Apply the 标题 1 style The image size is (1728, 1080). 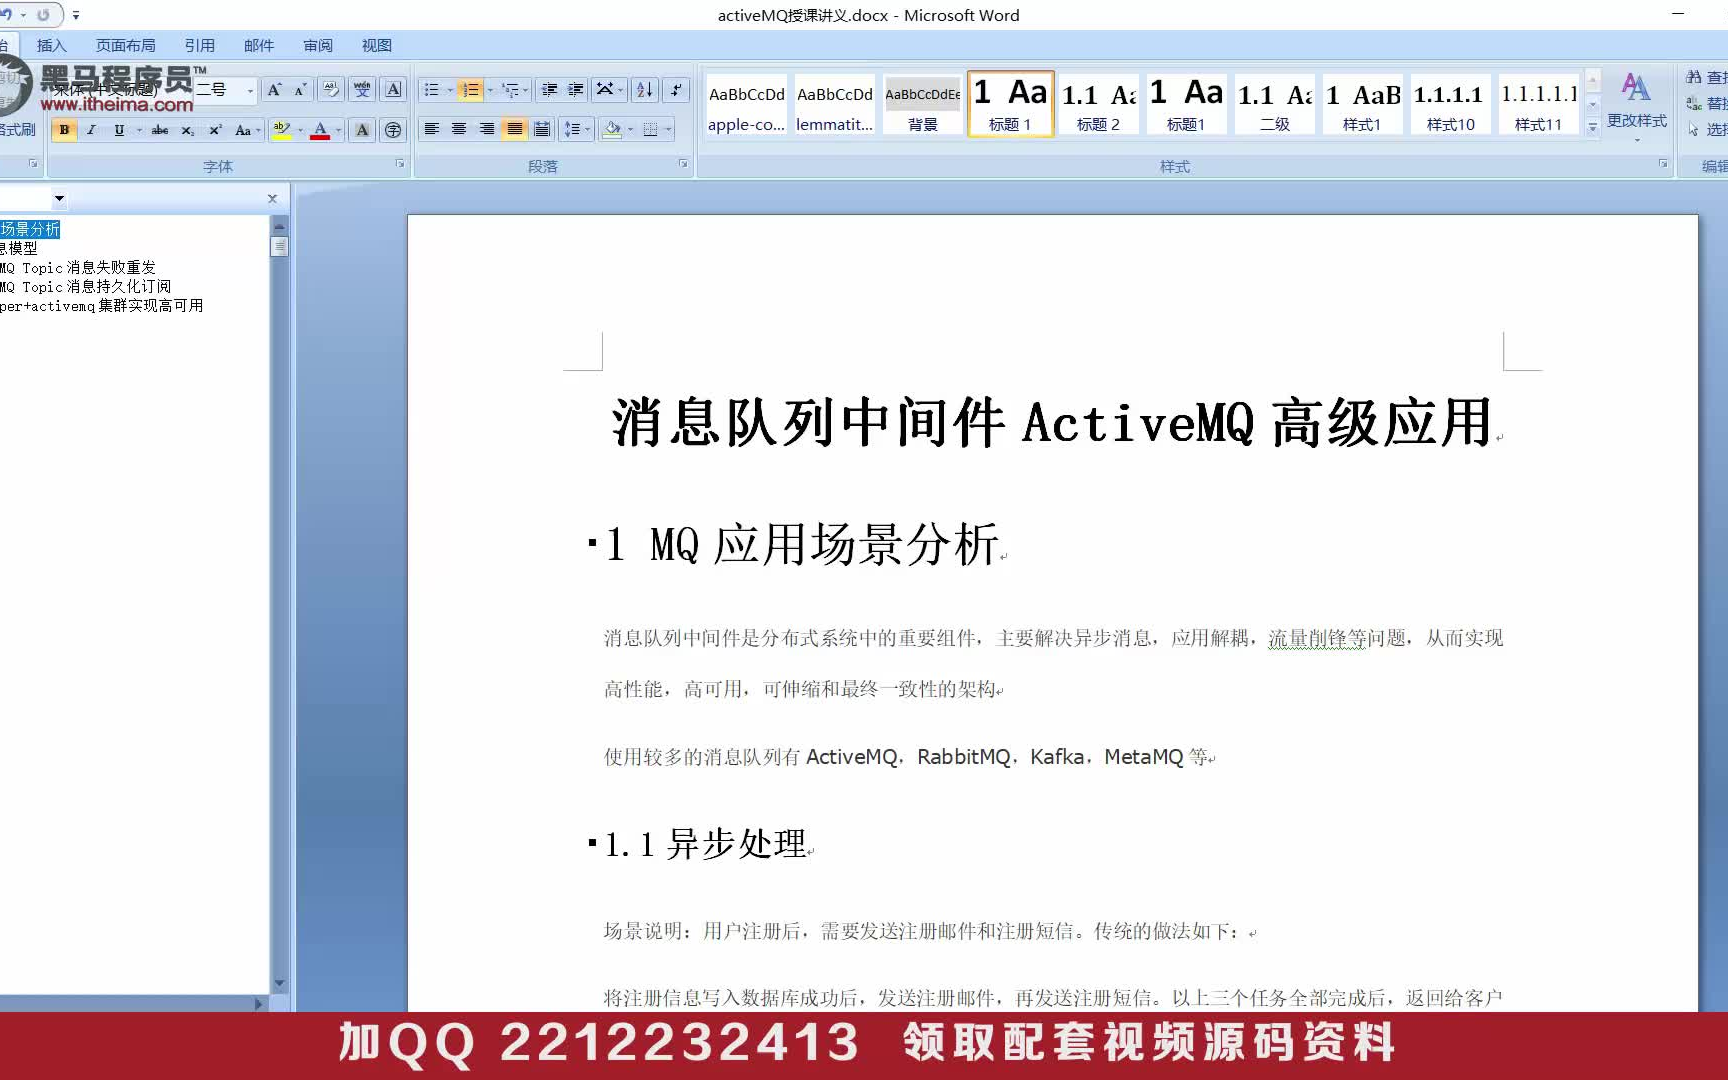pyautogui.click(x=1010, y=103)
